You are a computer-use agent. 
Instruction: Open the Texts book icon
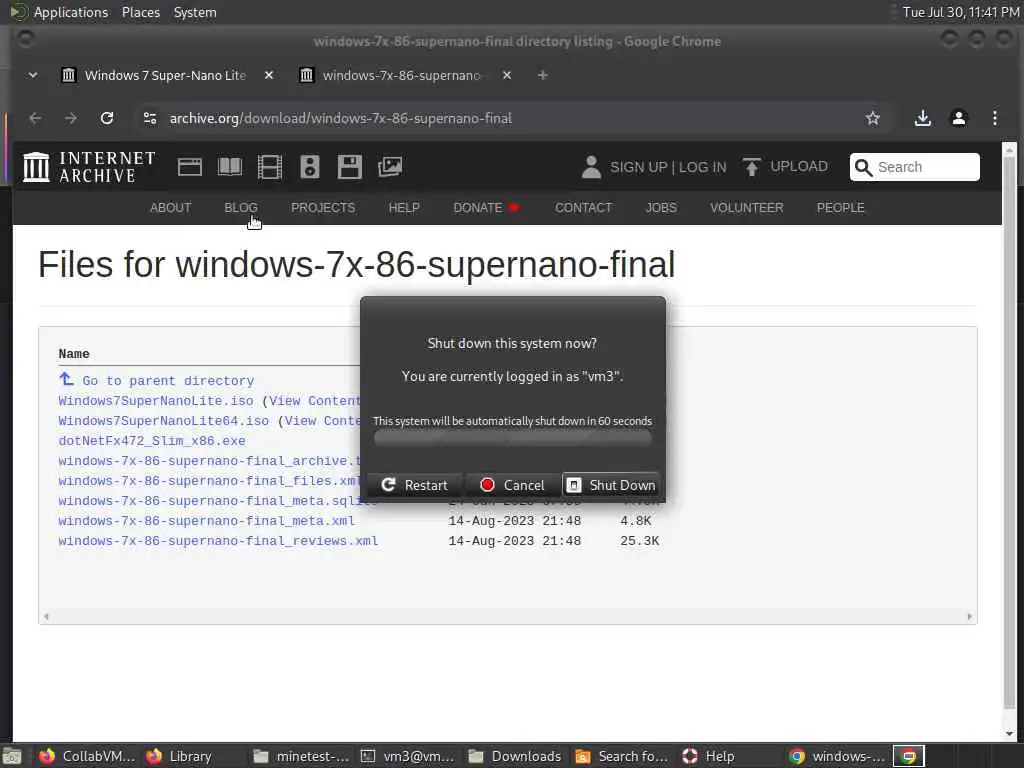click(x=229, y=167)
